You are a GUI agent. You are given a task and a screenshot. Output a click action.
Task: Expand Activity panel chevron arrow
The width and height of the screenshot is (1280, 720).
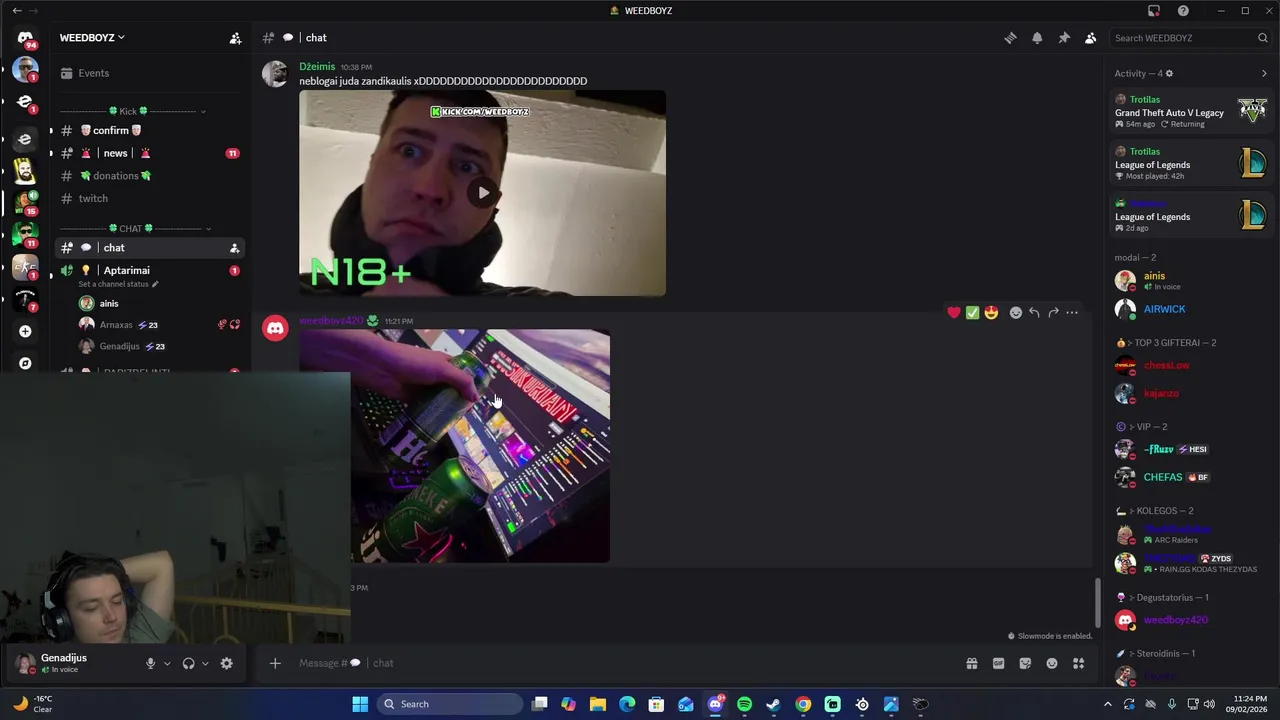[1264, 74]
